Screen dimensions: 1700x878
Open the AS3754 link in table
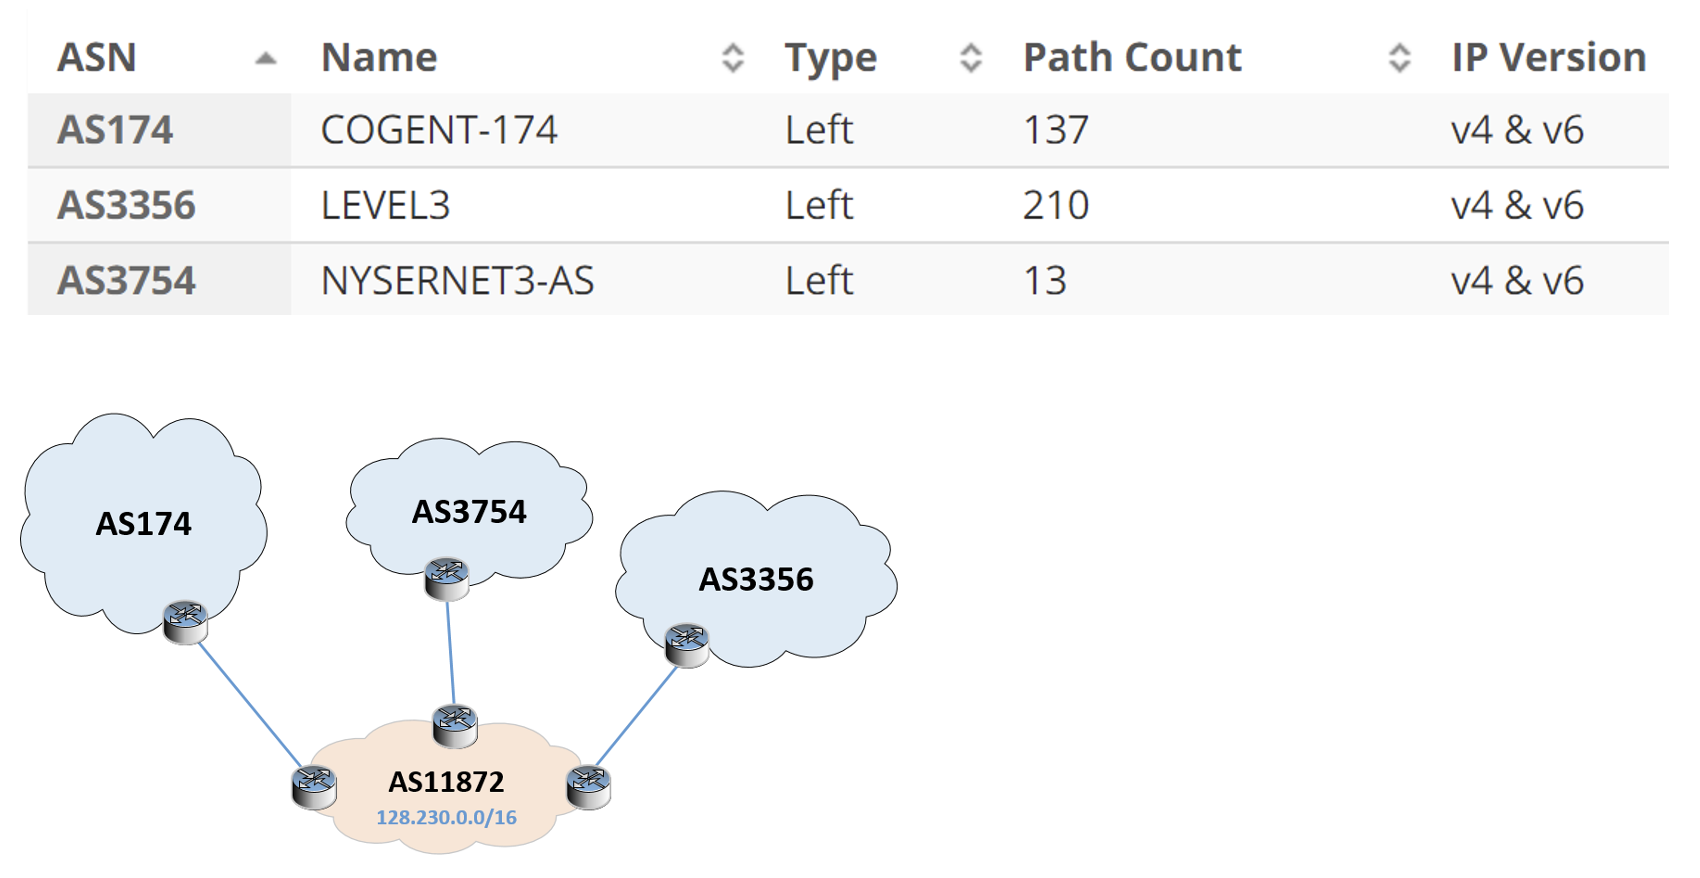(x=126, y=280)
